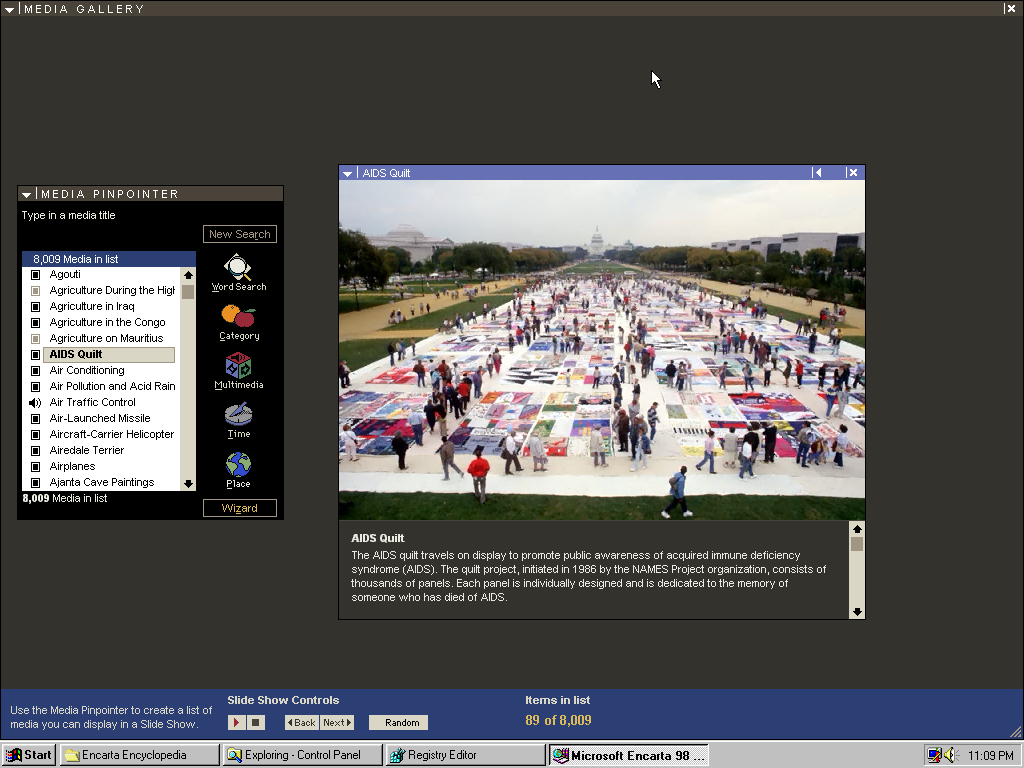The image size is (1024, 768).
Task: Stop the slide show
Action: 256,722
